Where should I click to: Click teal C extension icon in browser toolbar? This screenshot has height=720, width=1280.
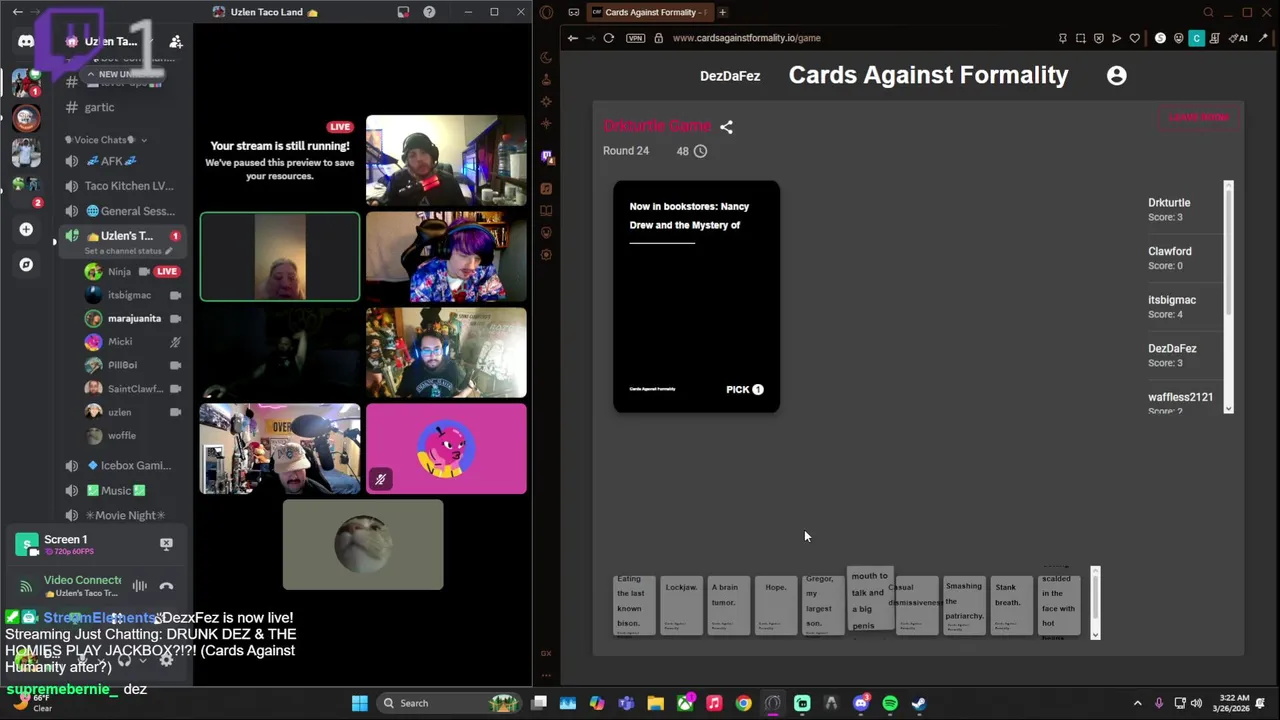click(x=1196, y=38)
